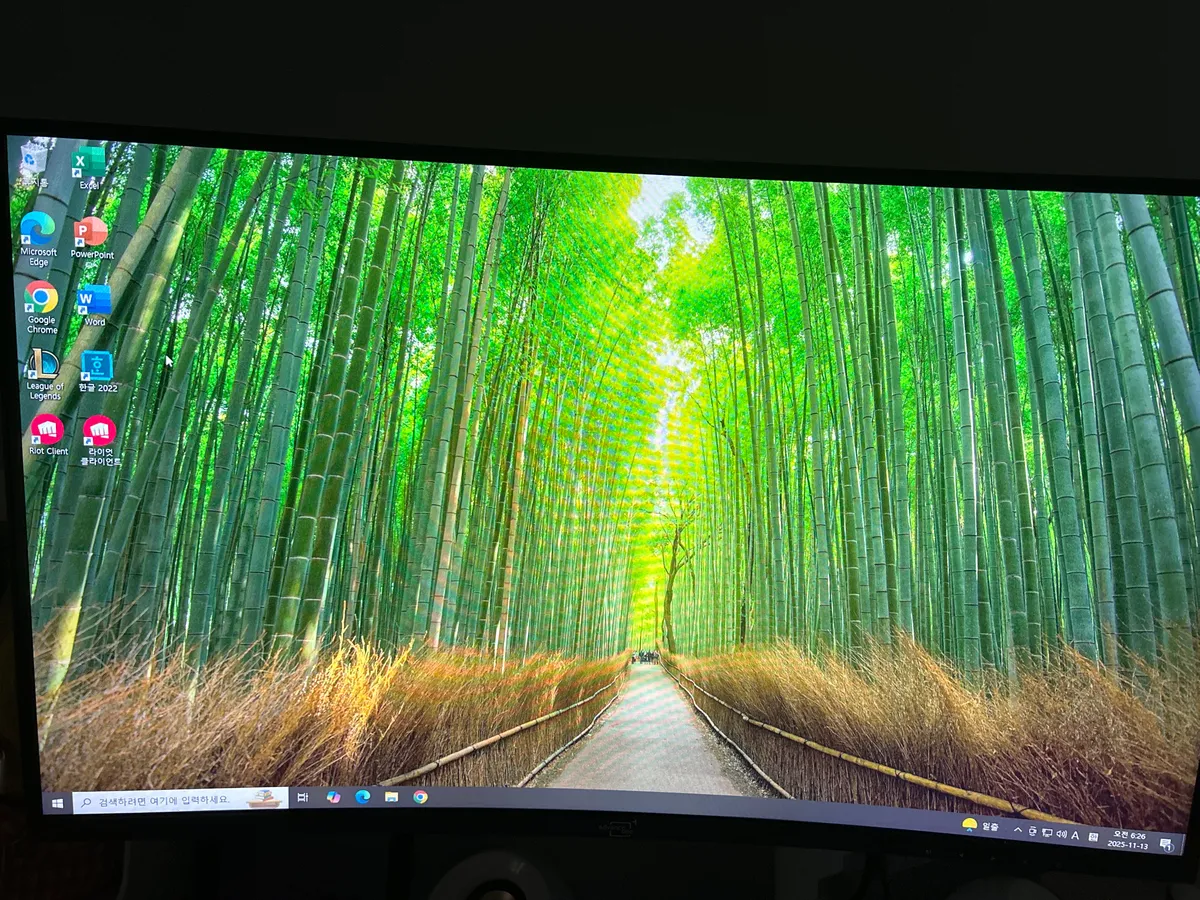Open Microsoft Edge from the taskbar
The image size is (1200, 900).
tap(362, 797)
